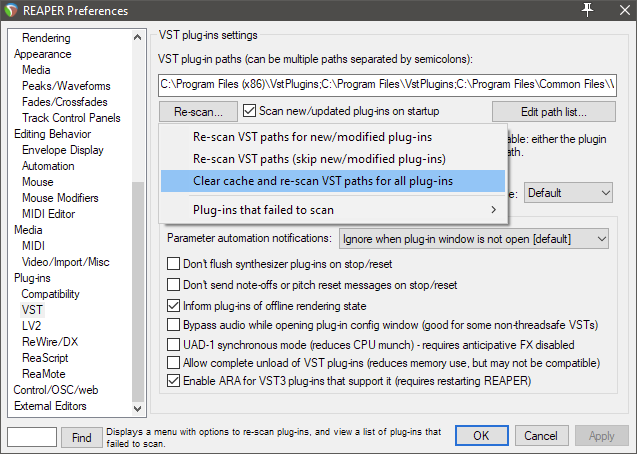Click the Apply button
The width and height of the screenshot is (637, 454).
pyautogui.click(x=602, y=436)
